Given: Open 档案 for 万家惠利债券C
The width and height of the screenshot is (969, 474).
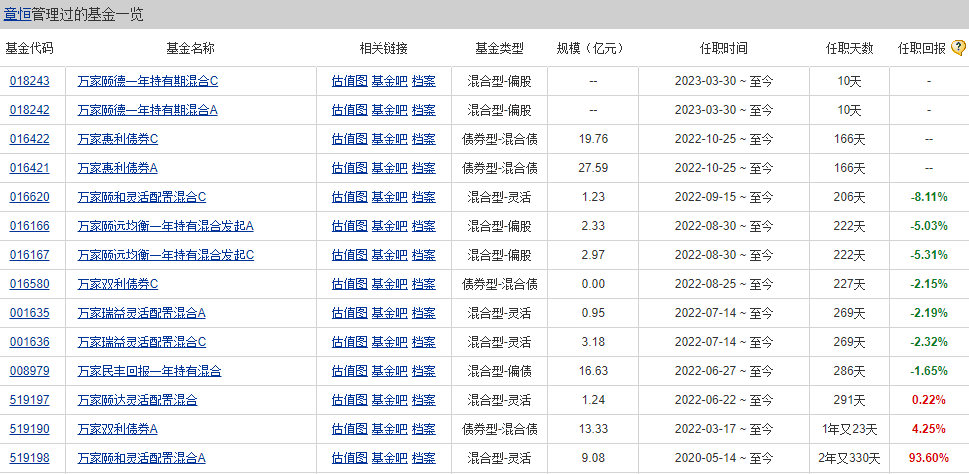Looking at the screenshot, I should coord(423,139).
